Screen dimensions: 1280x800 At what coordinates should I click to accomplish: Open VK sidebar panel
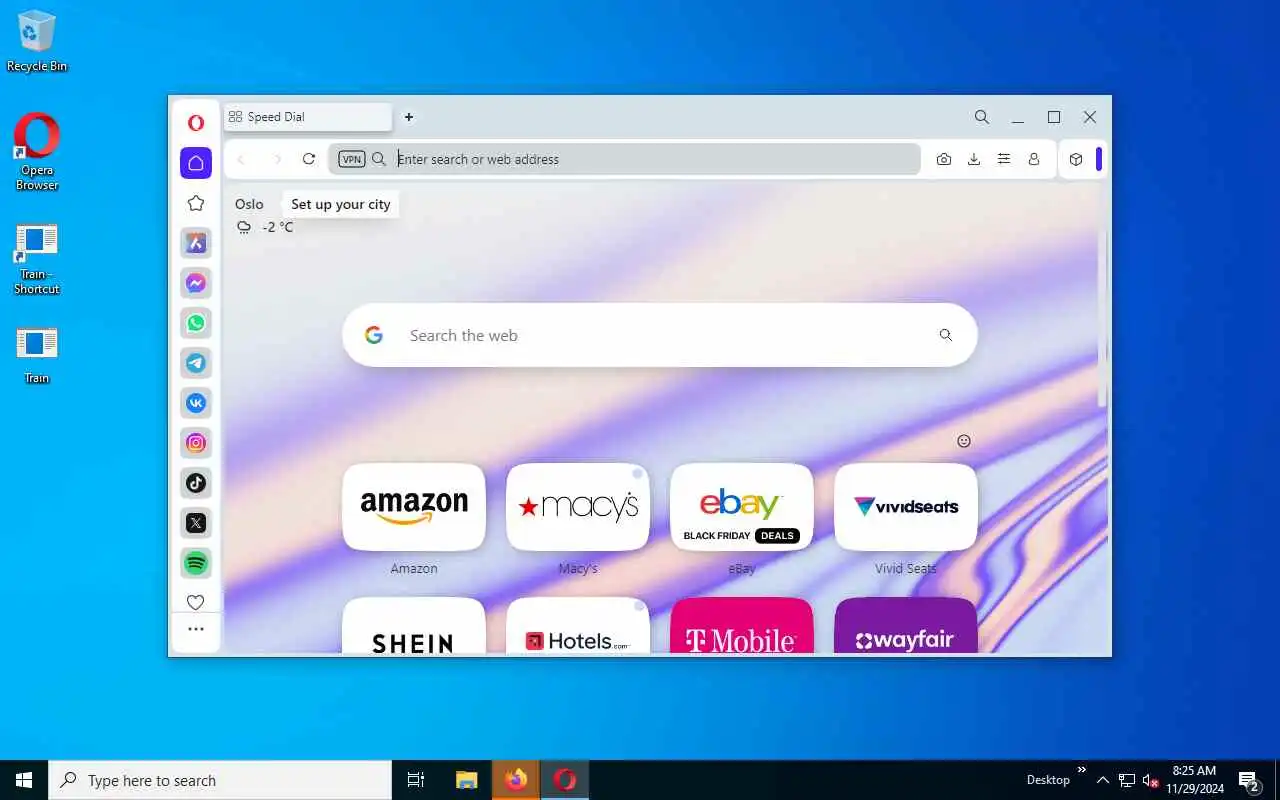pyautogui.click(x=196, y=403)
